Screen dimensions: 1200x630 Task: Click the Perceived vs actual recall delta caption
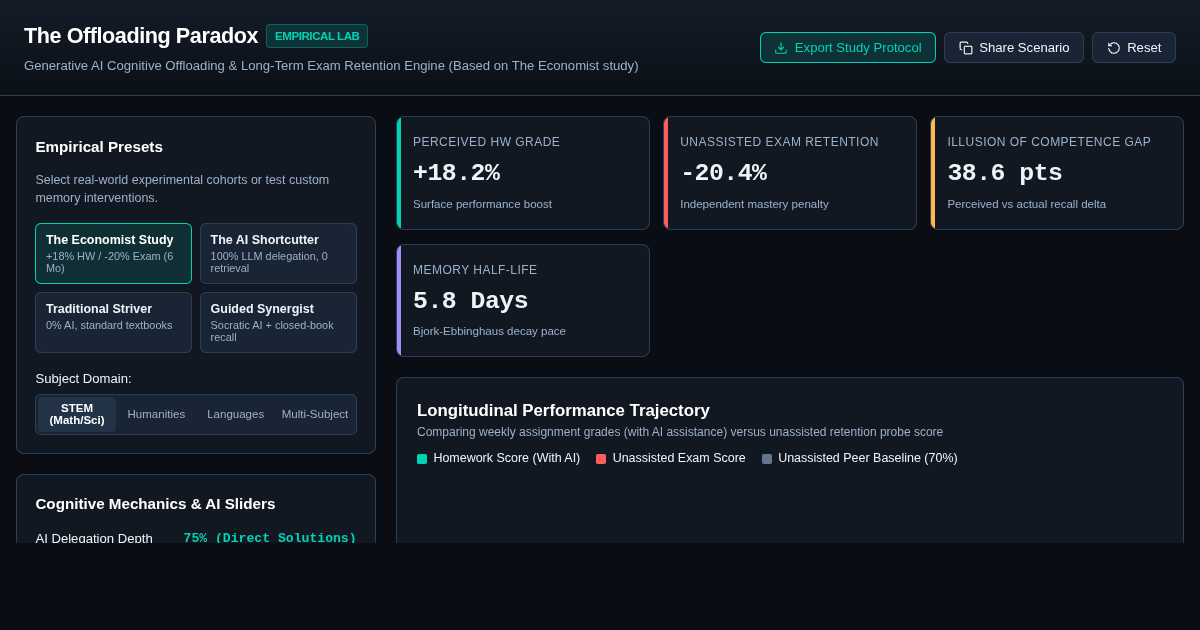coord(1027,204)
